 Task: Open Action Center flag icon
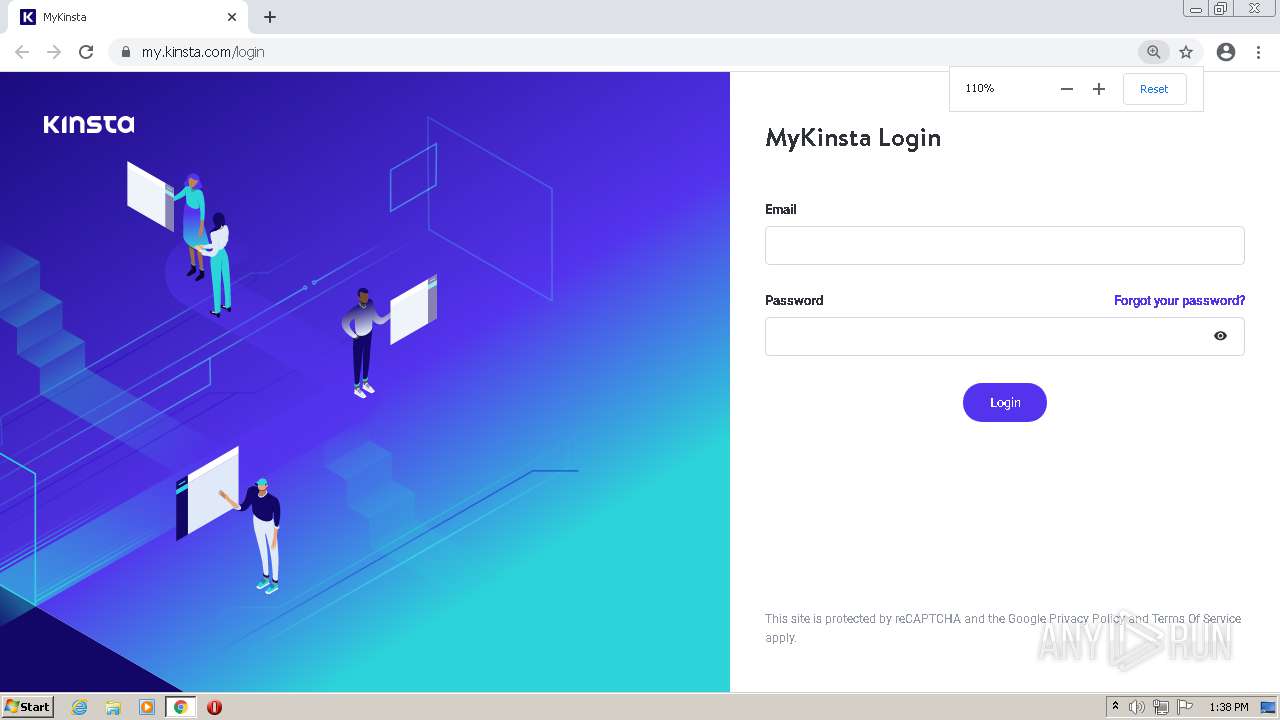pos(1185,707)
